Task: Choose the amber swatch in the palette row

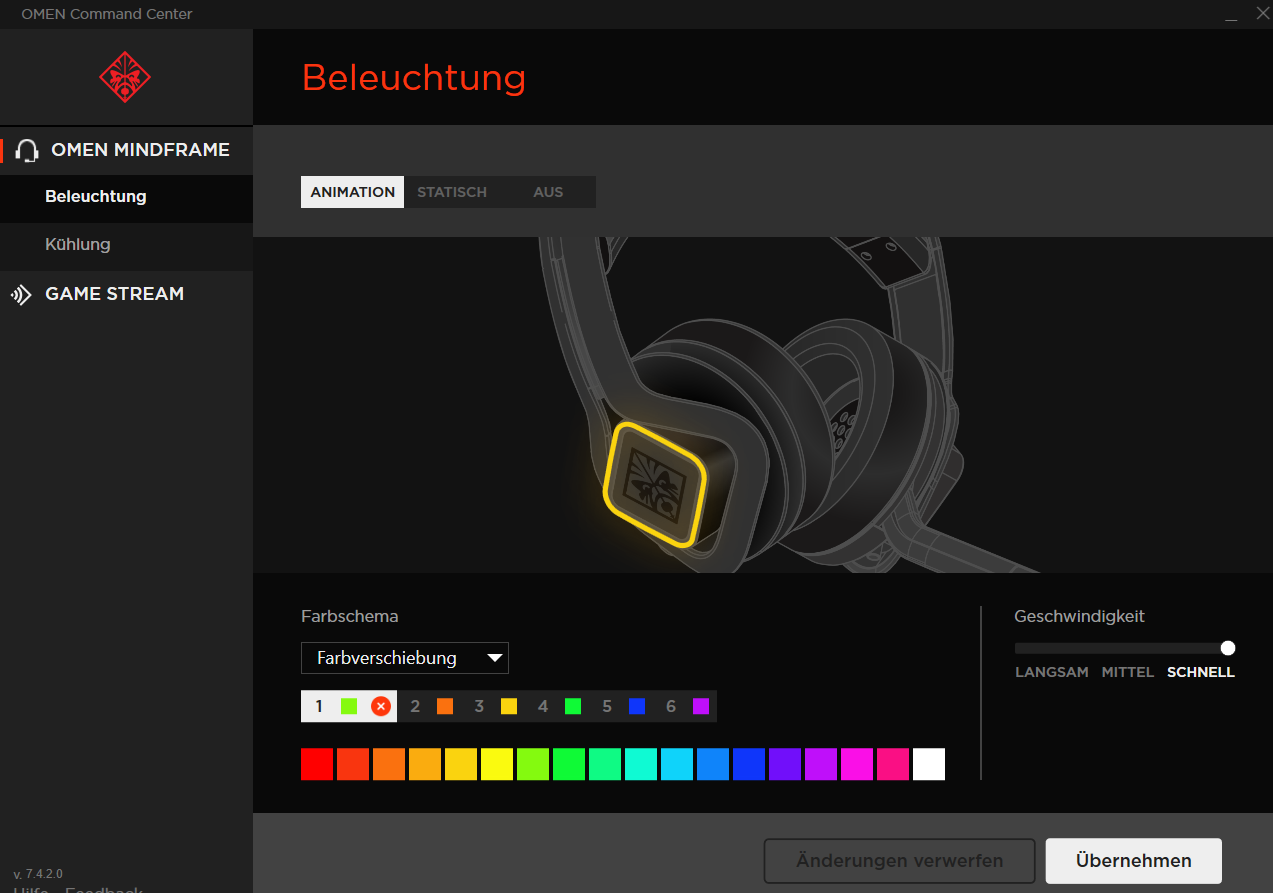Action: (425, 764)
